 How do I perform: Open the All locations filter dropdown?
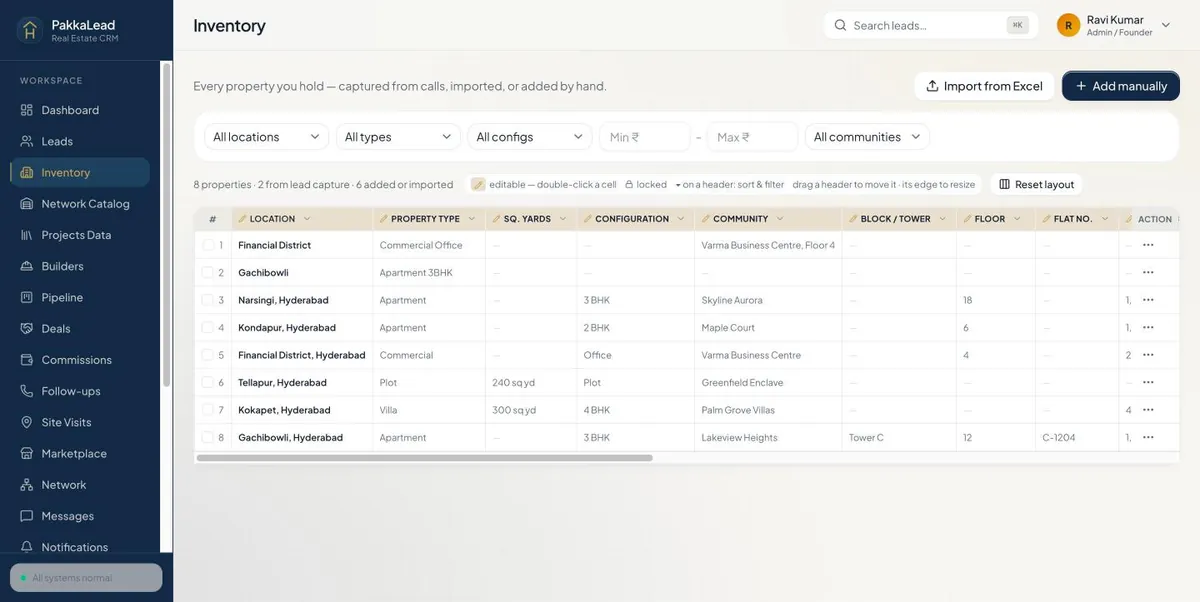point(266,137)
